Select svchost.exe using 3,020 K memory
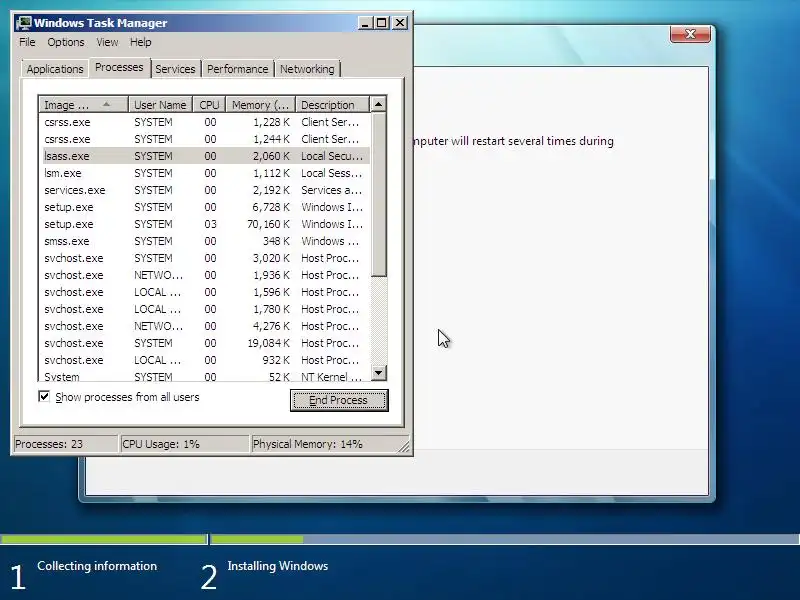Viewport: 800px width, 600px height. tap(205, 258)
